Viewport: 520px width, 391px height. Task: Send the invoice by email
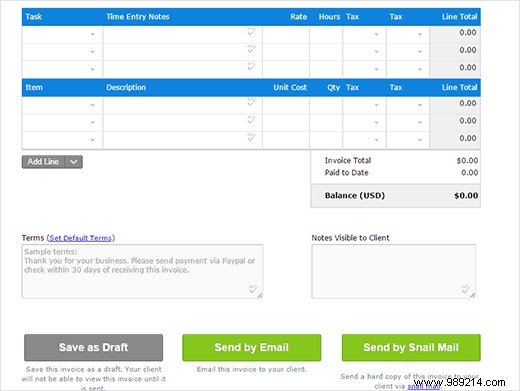tap(252, 348)
